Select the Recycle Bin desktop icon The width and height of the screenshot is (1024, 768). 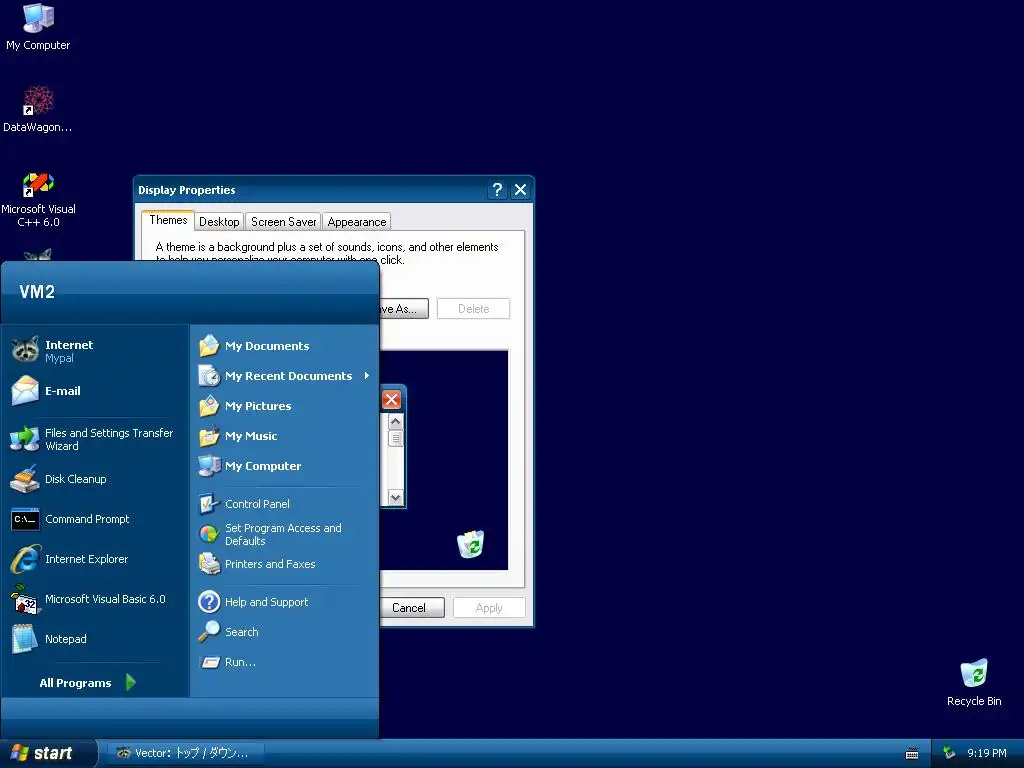pyautogui.click(x=974, y=682)
